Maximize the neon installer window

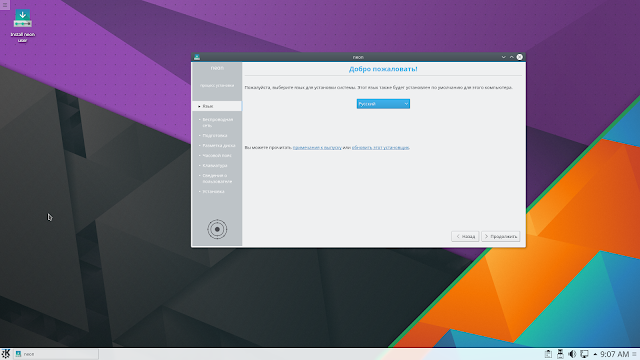tap(511, 57)
